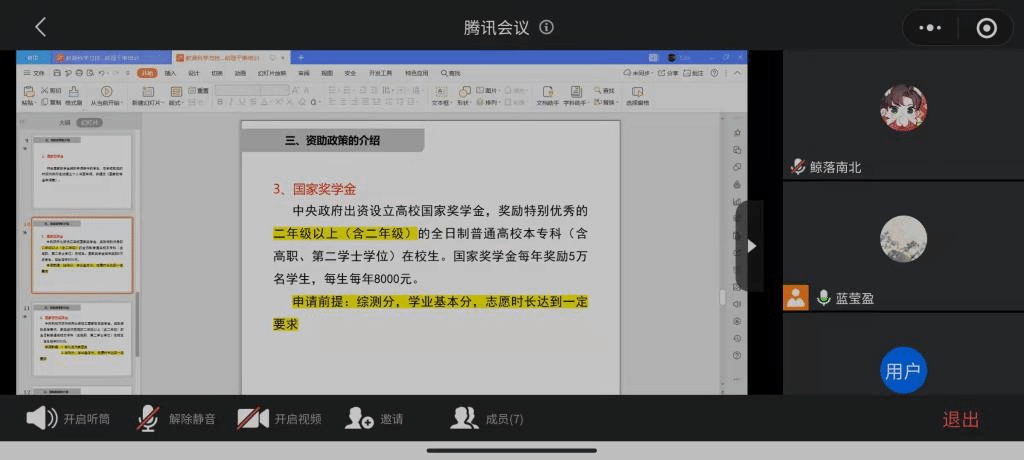Toggle 开启听筒 speaker mode

[x=68, y=419]
